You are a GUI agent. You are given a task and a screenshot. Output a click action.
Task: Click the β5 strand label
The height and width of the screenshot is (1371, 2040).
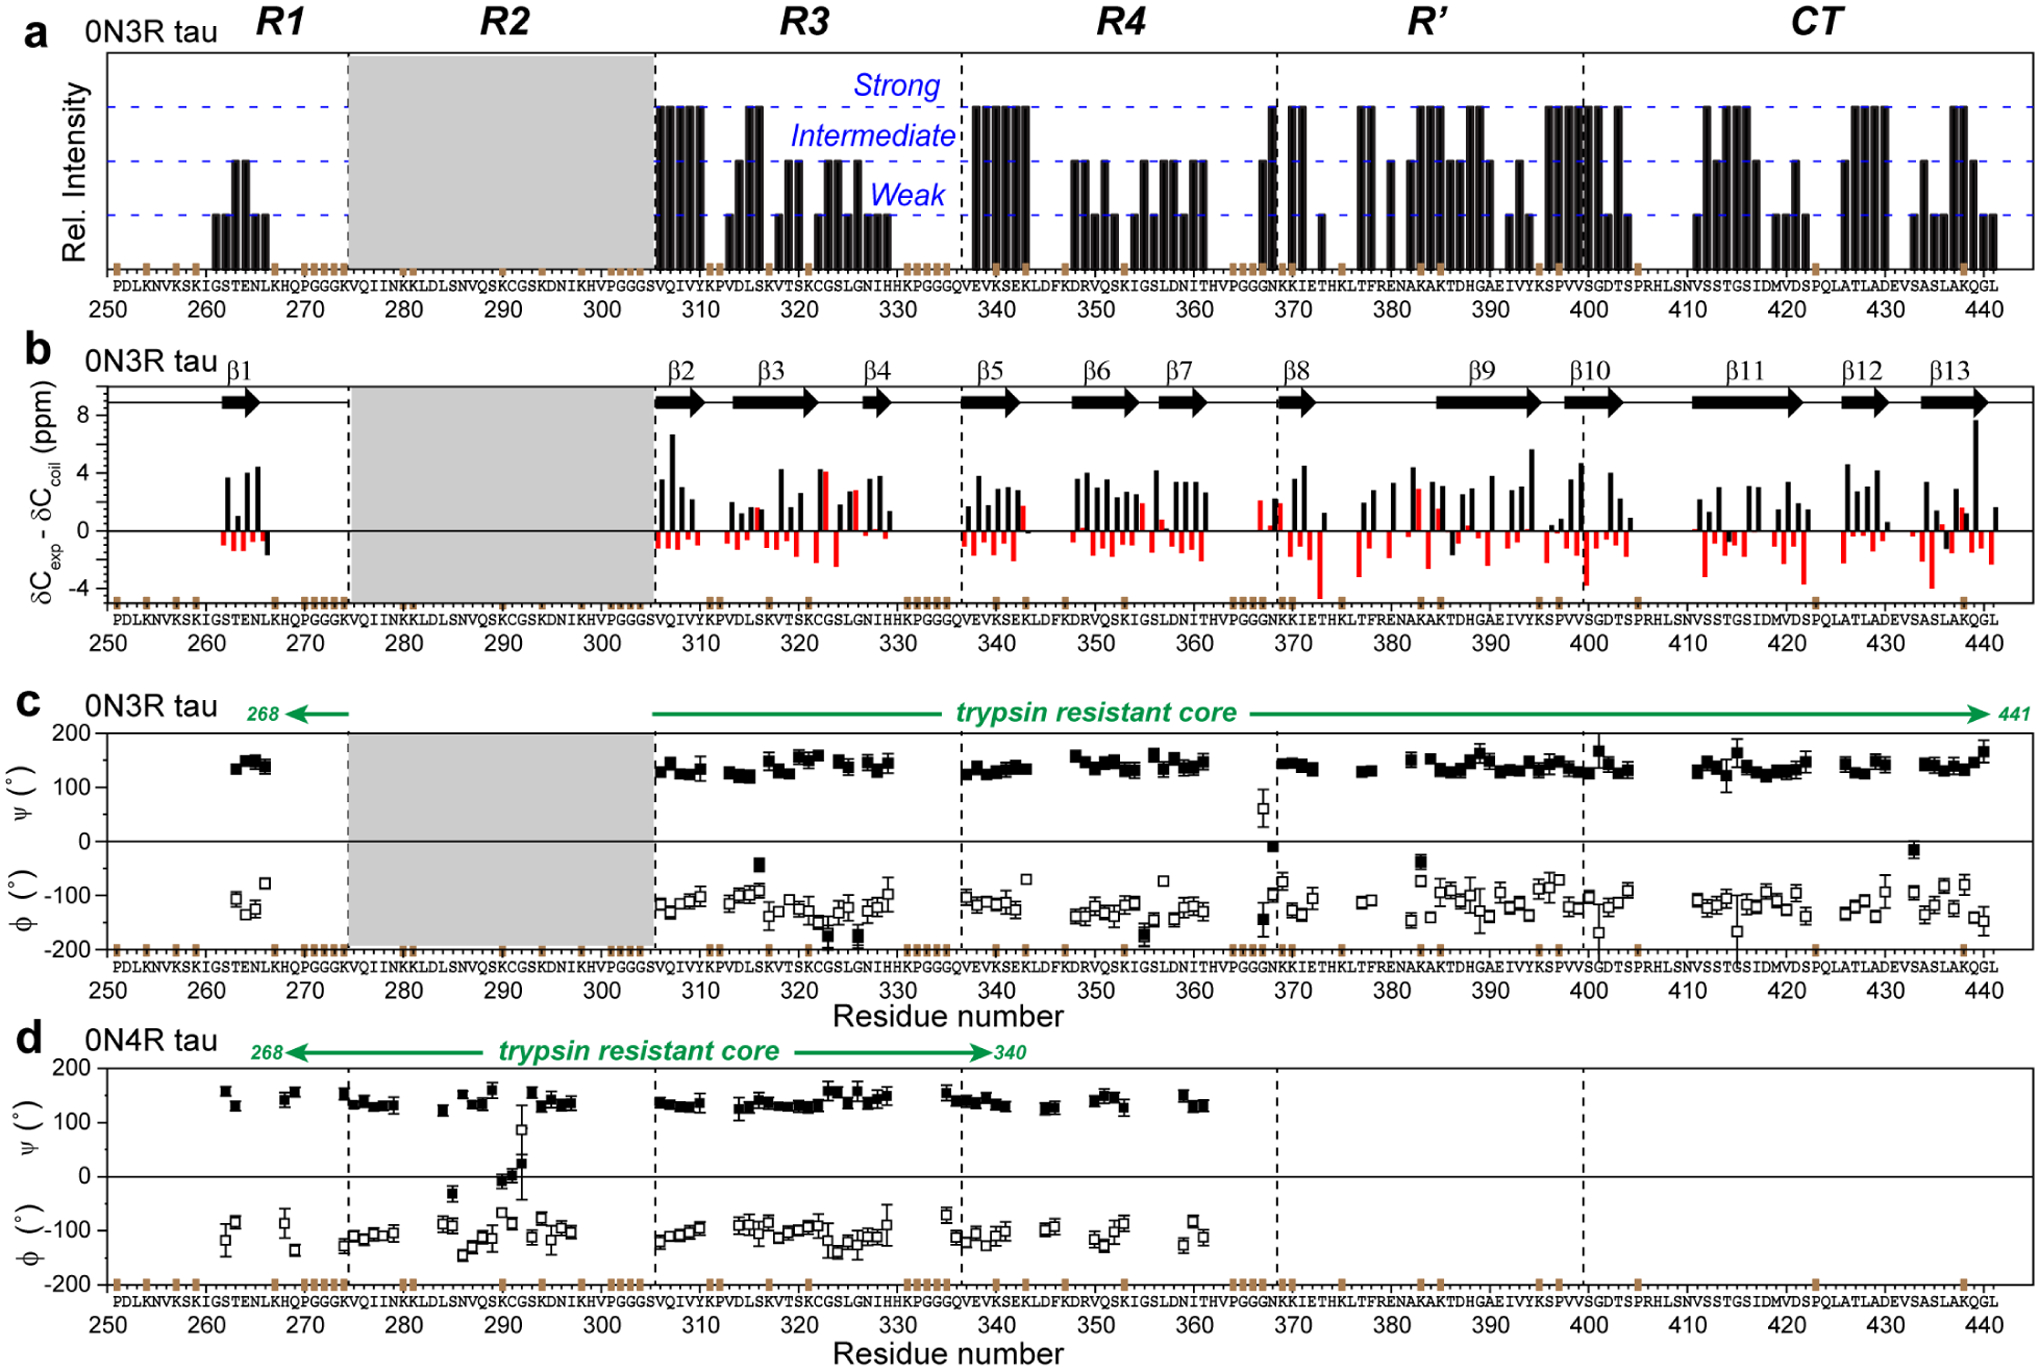click(990, 371)
